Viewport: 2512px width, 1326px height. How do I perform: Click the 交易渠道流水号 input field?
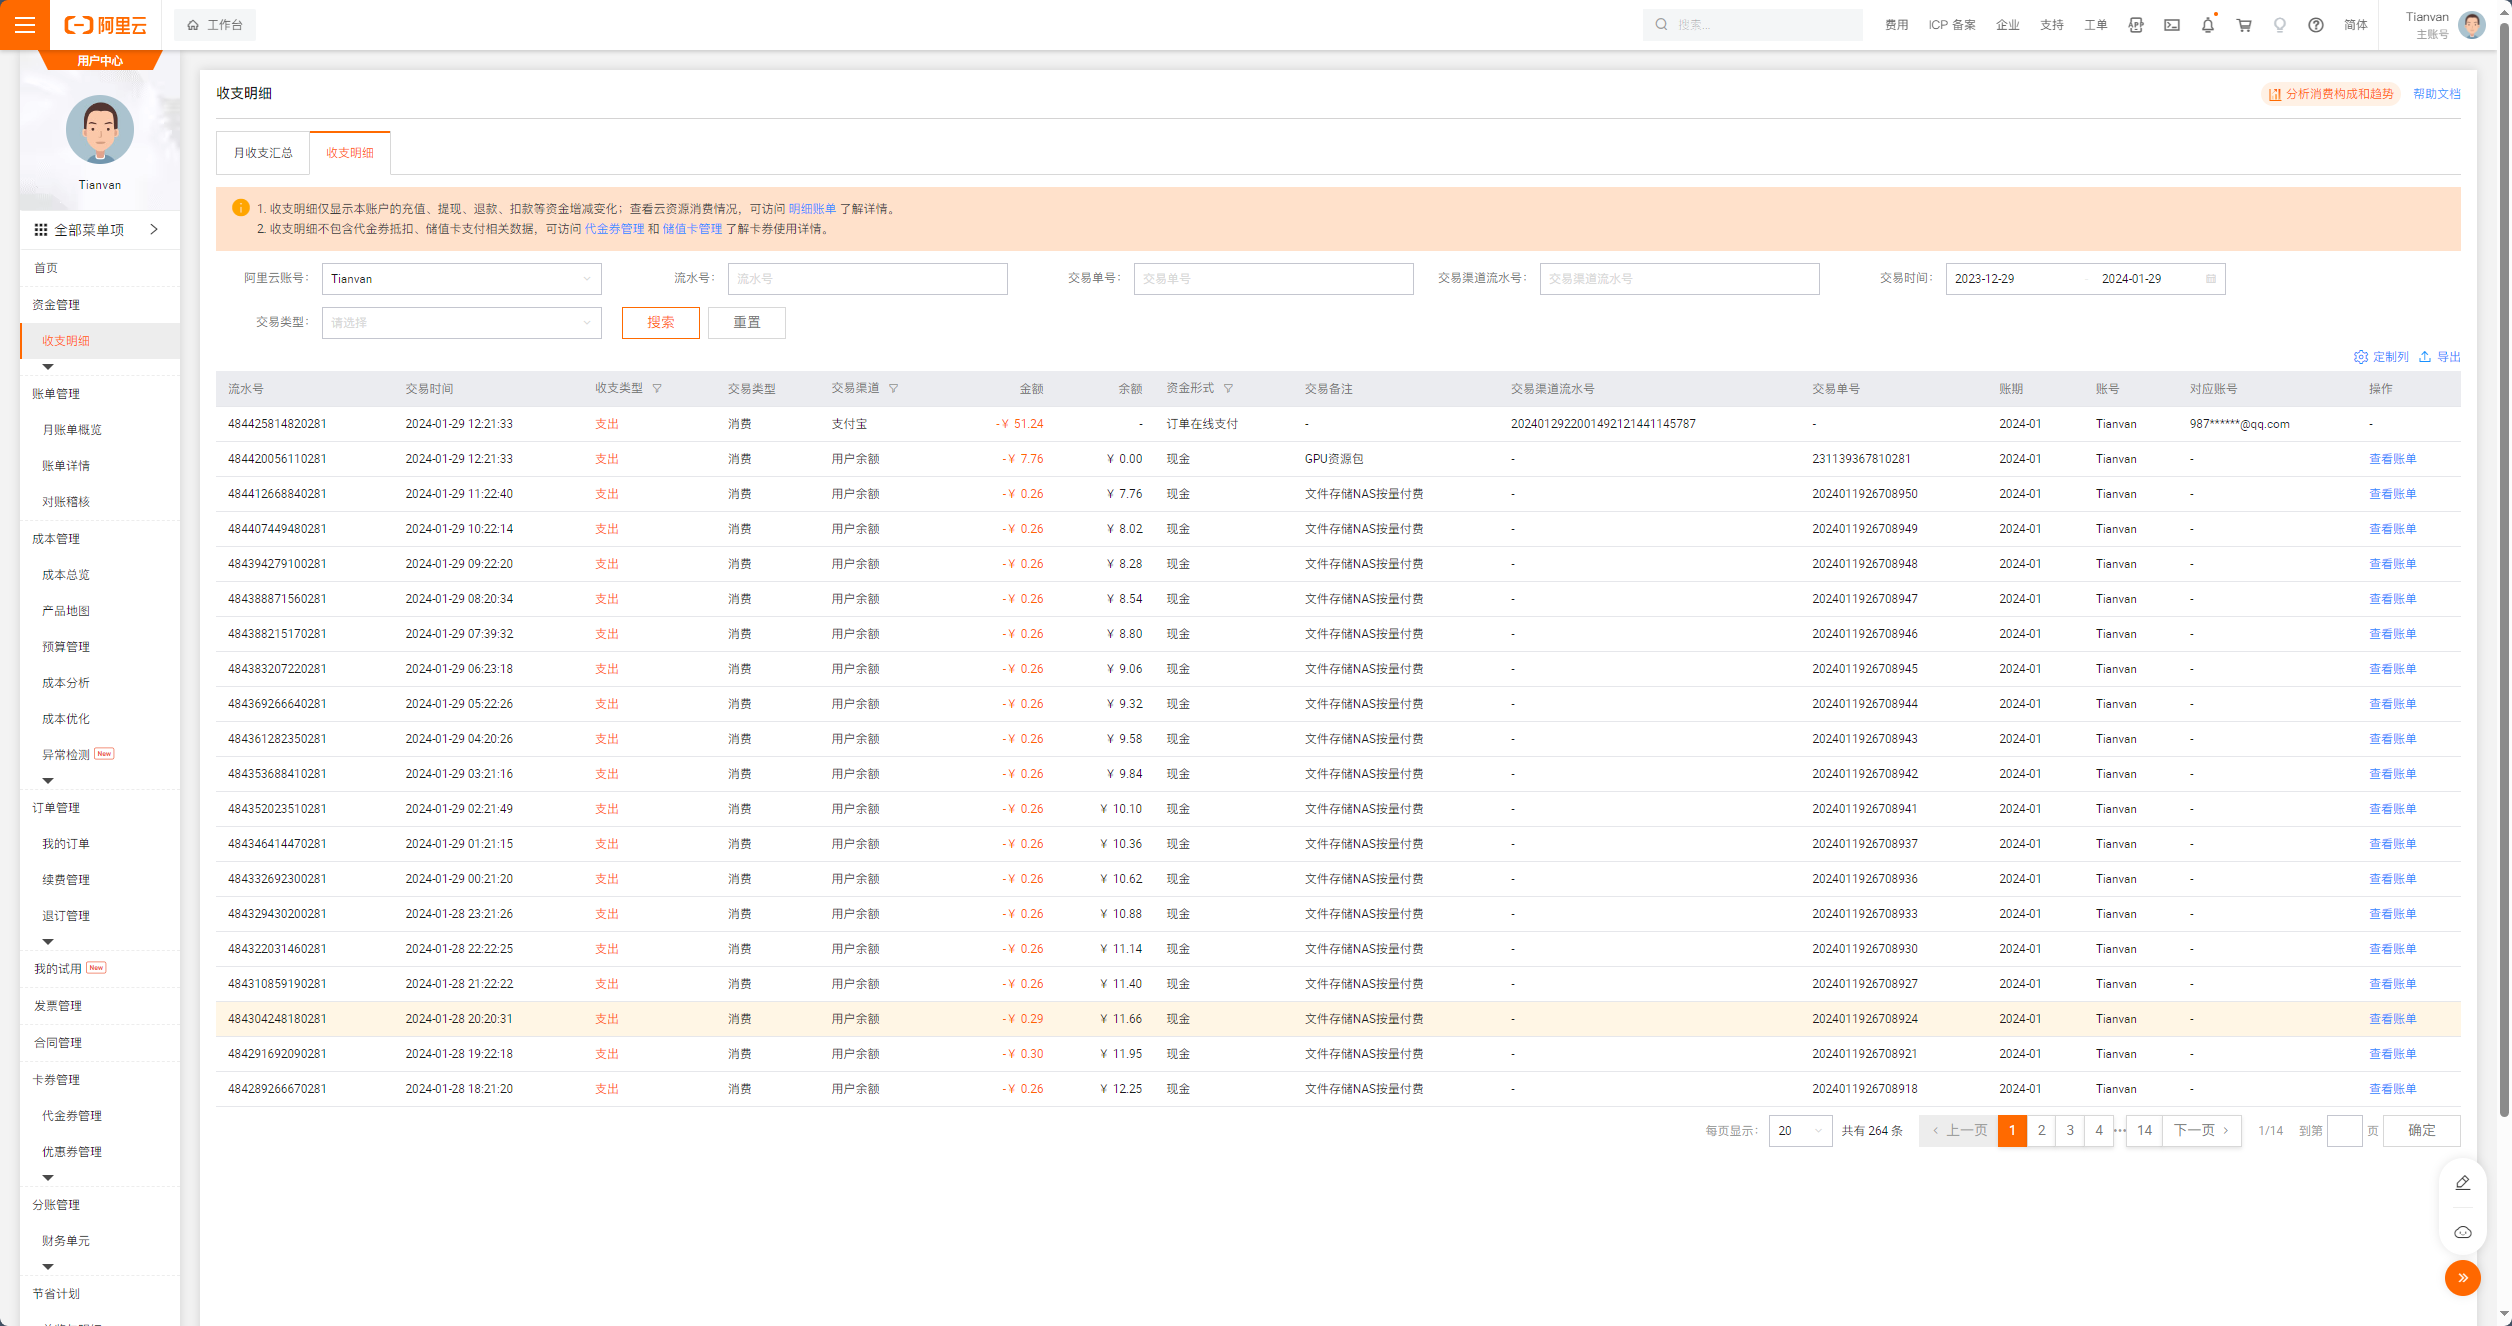[1679, 279]
